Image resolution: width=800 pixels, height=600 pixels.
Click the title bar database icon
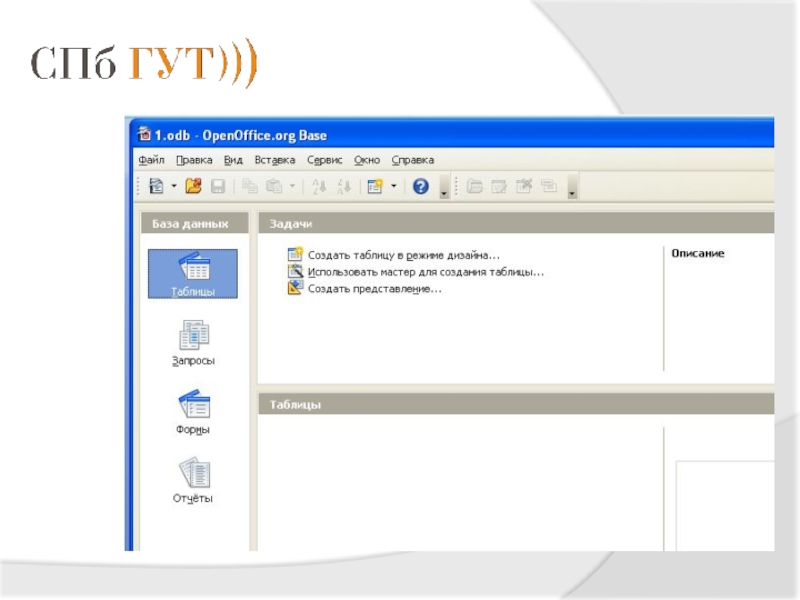[x=144, y=134]
